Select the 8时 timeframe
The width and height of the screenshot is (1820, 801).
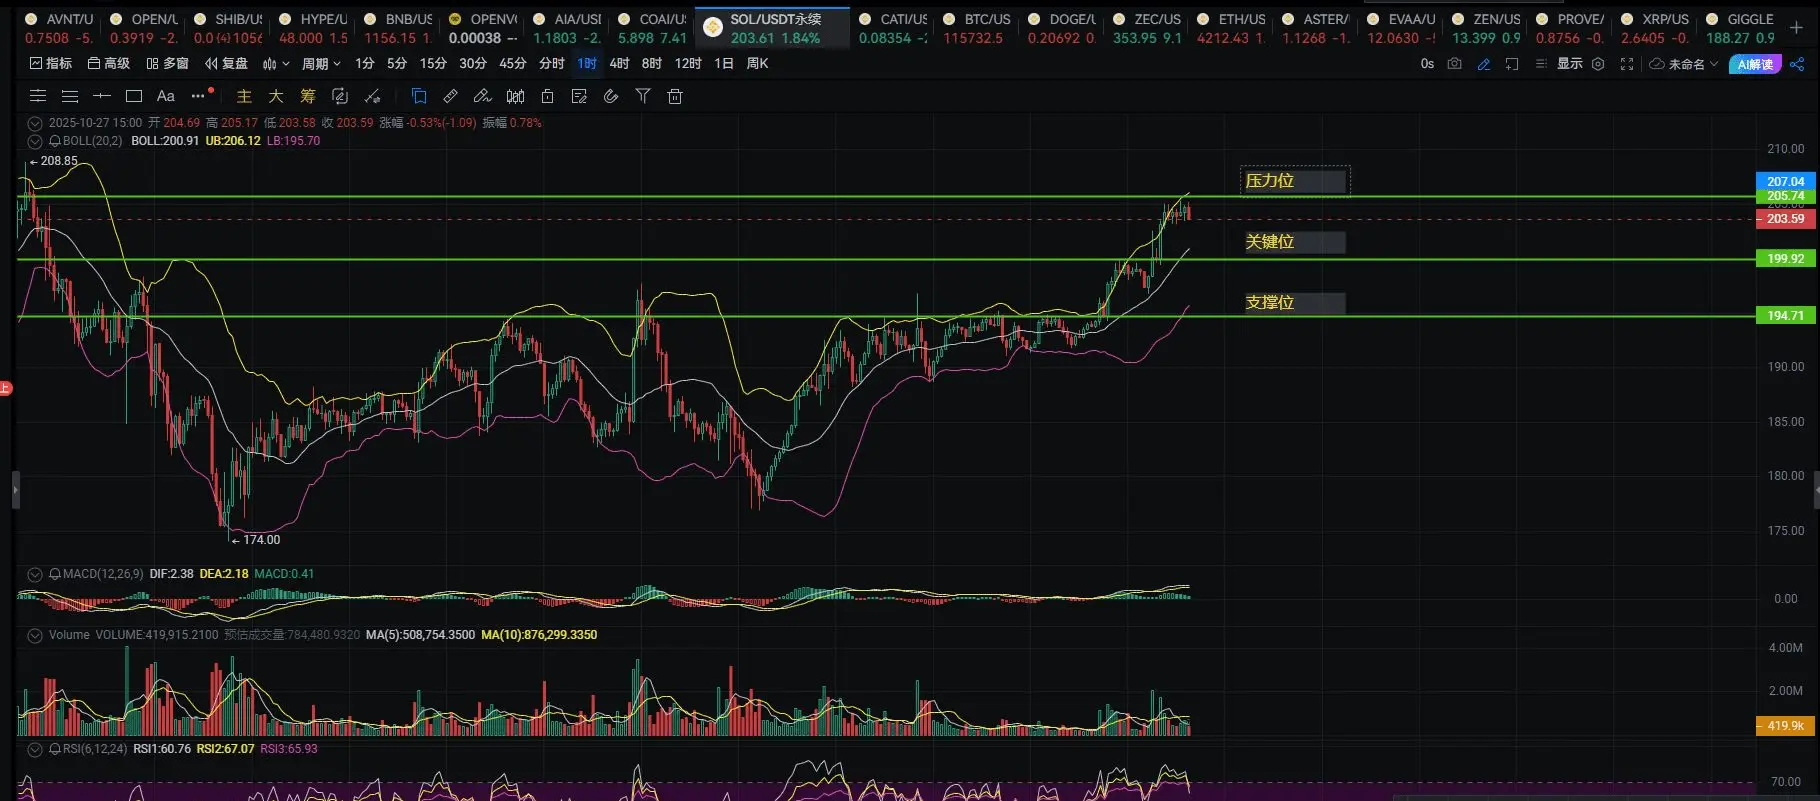652,63
